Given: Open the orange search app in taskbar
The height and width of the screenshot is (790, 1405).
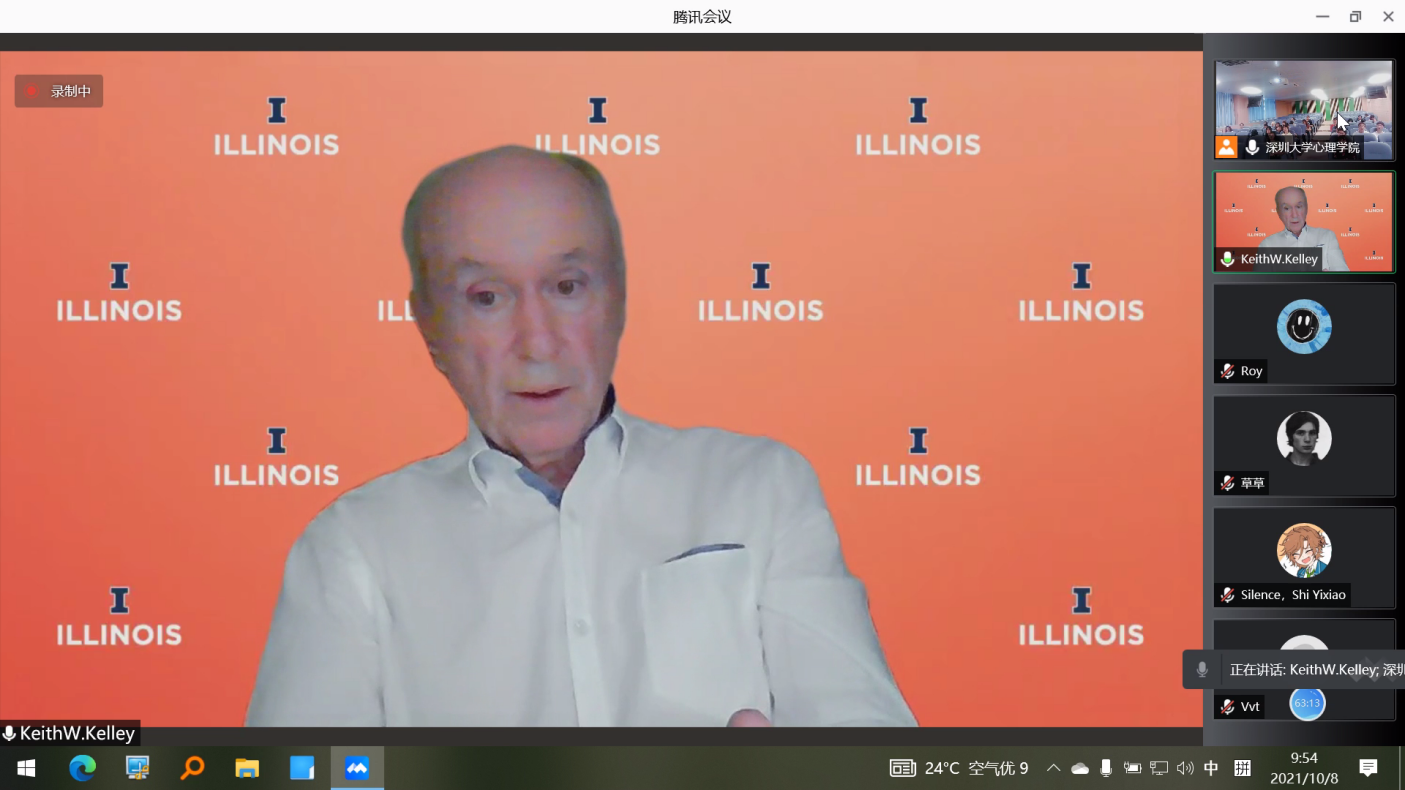Looking at the screenshot, I should coord(192,768).
